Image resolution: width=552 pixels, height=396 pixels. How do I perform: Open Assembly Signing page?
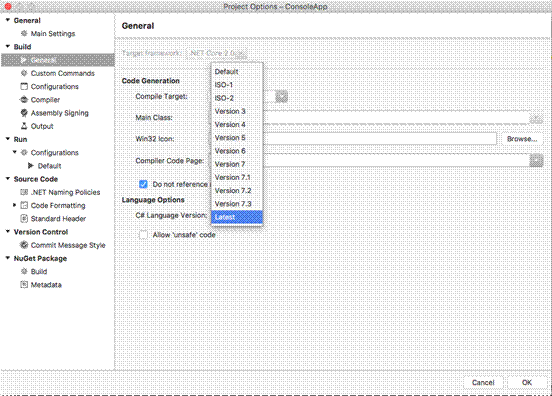59,113
